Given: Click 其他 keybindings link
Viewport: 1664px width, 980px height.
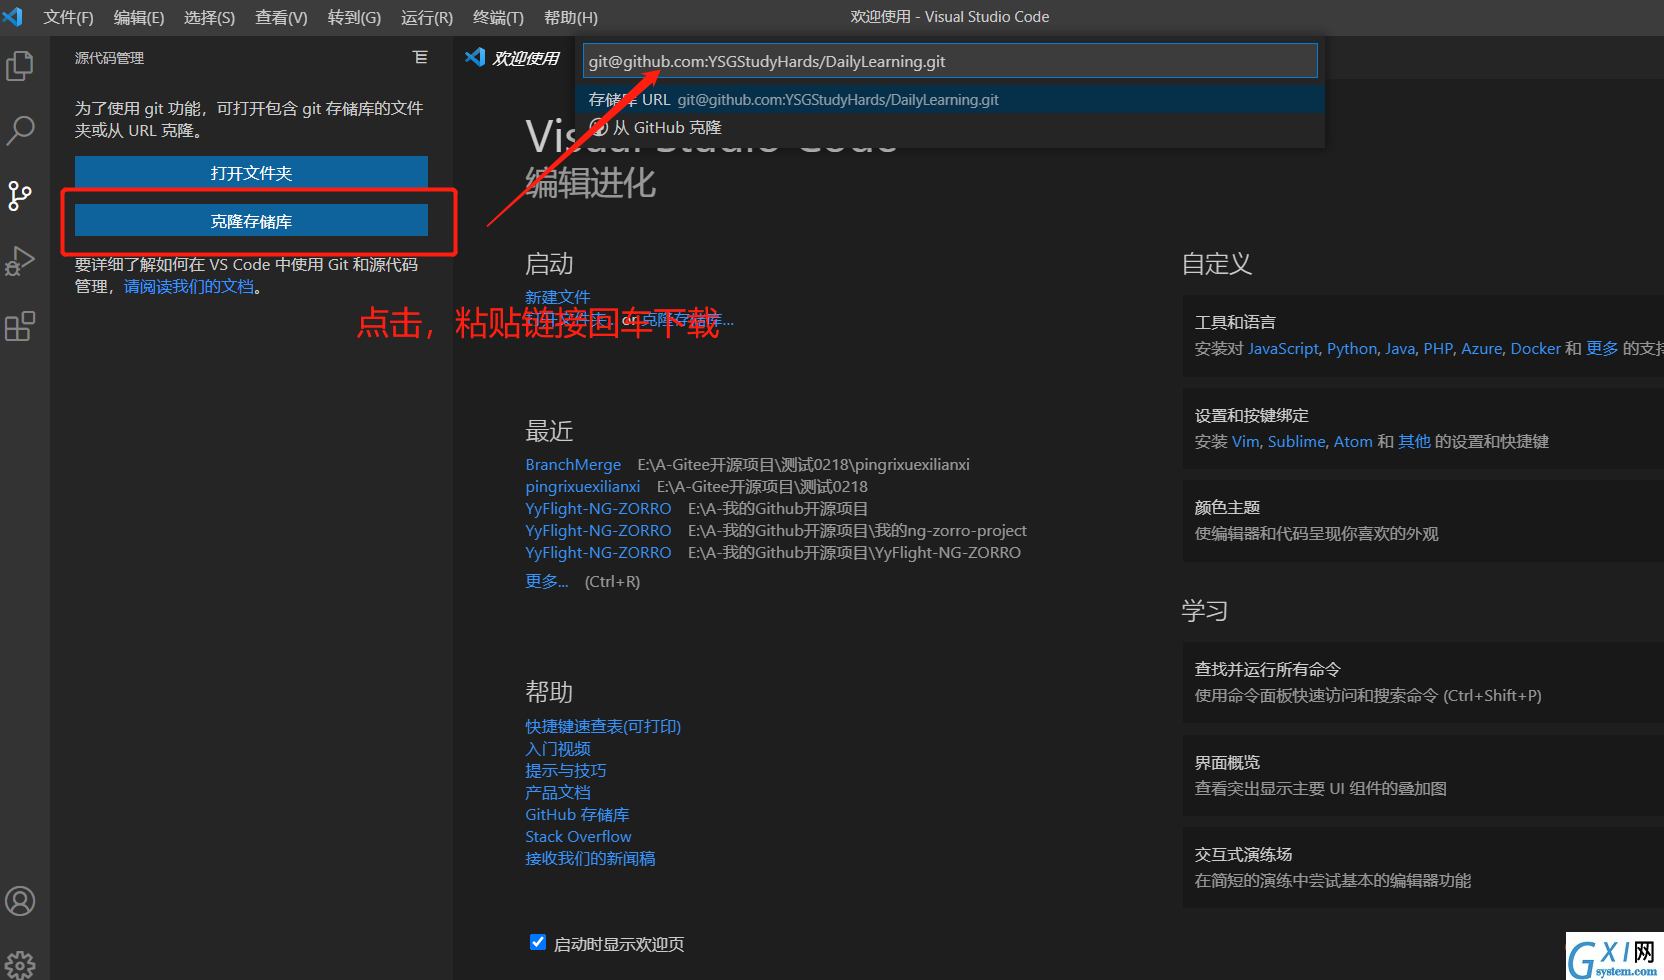Looking at the screenshot, I should 1414,442.
